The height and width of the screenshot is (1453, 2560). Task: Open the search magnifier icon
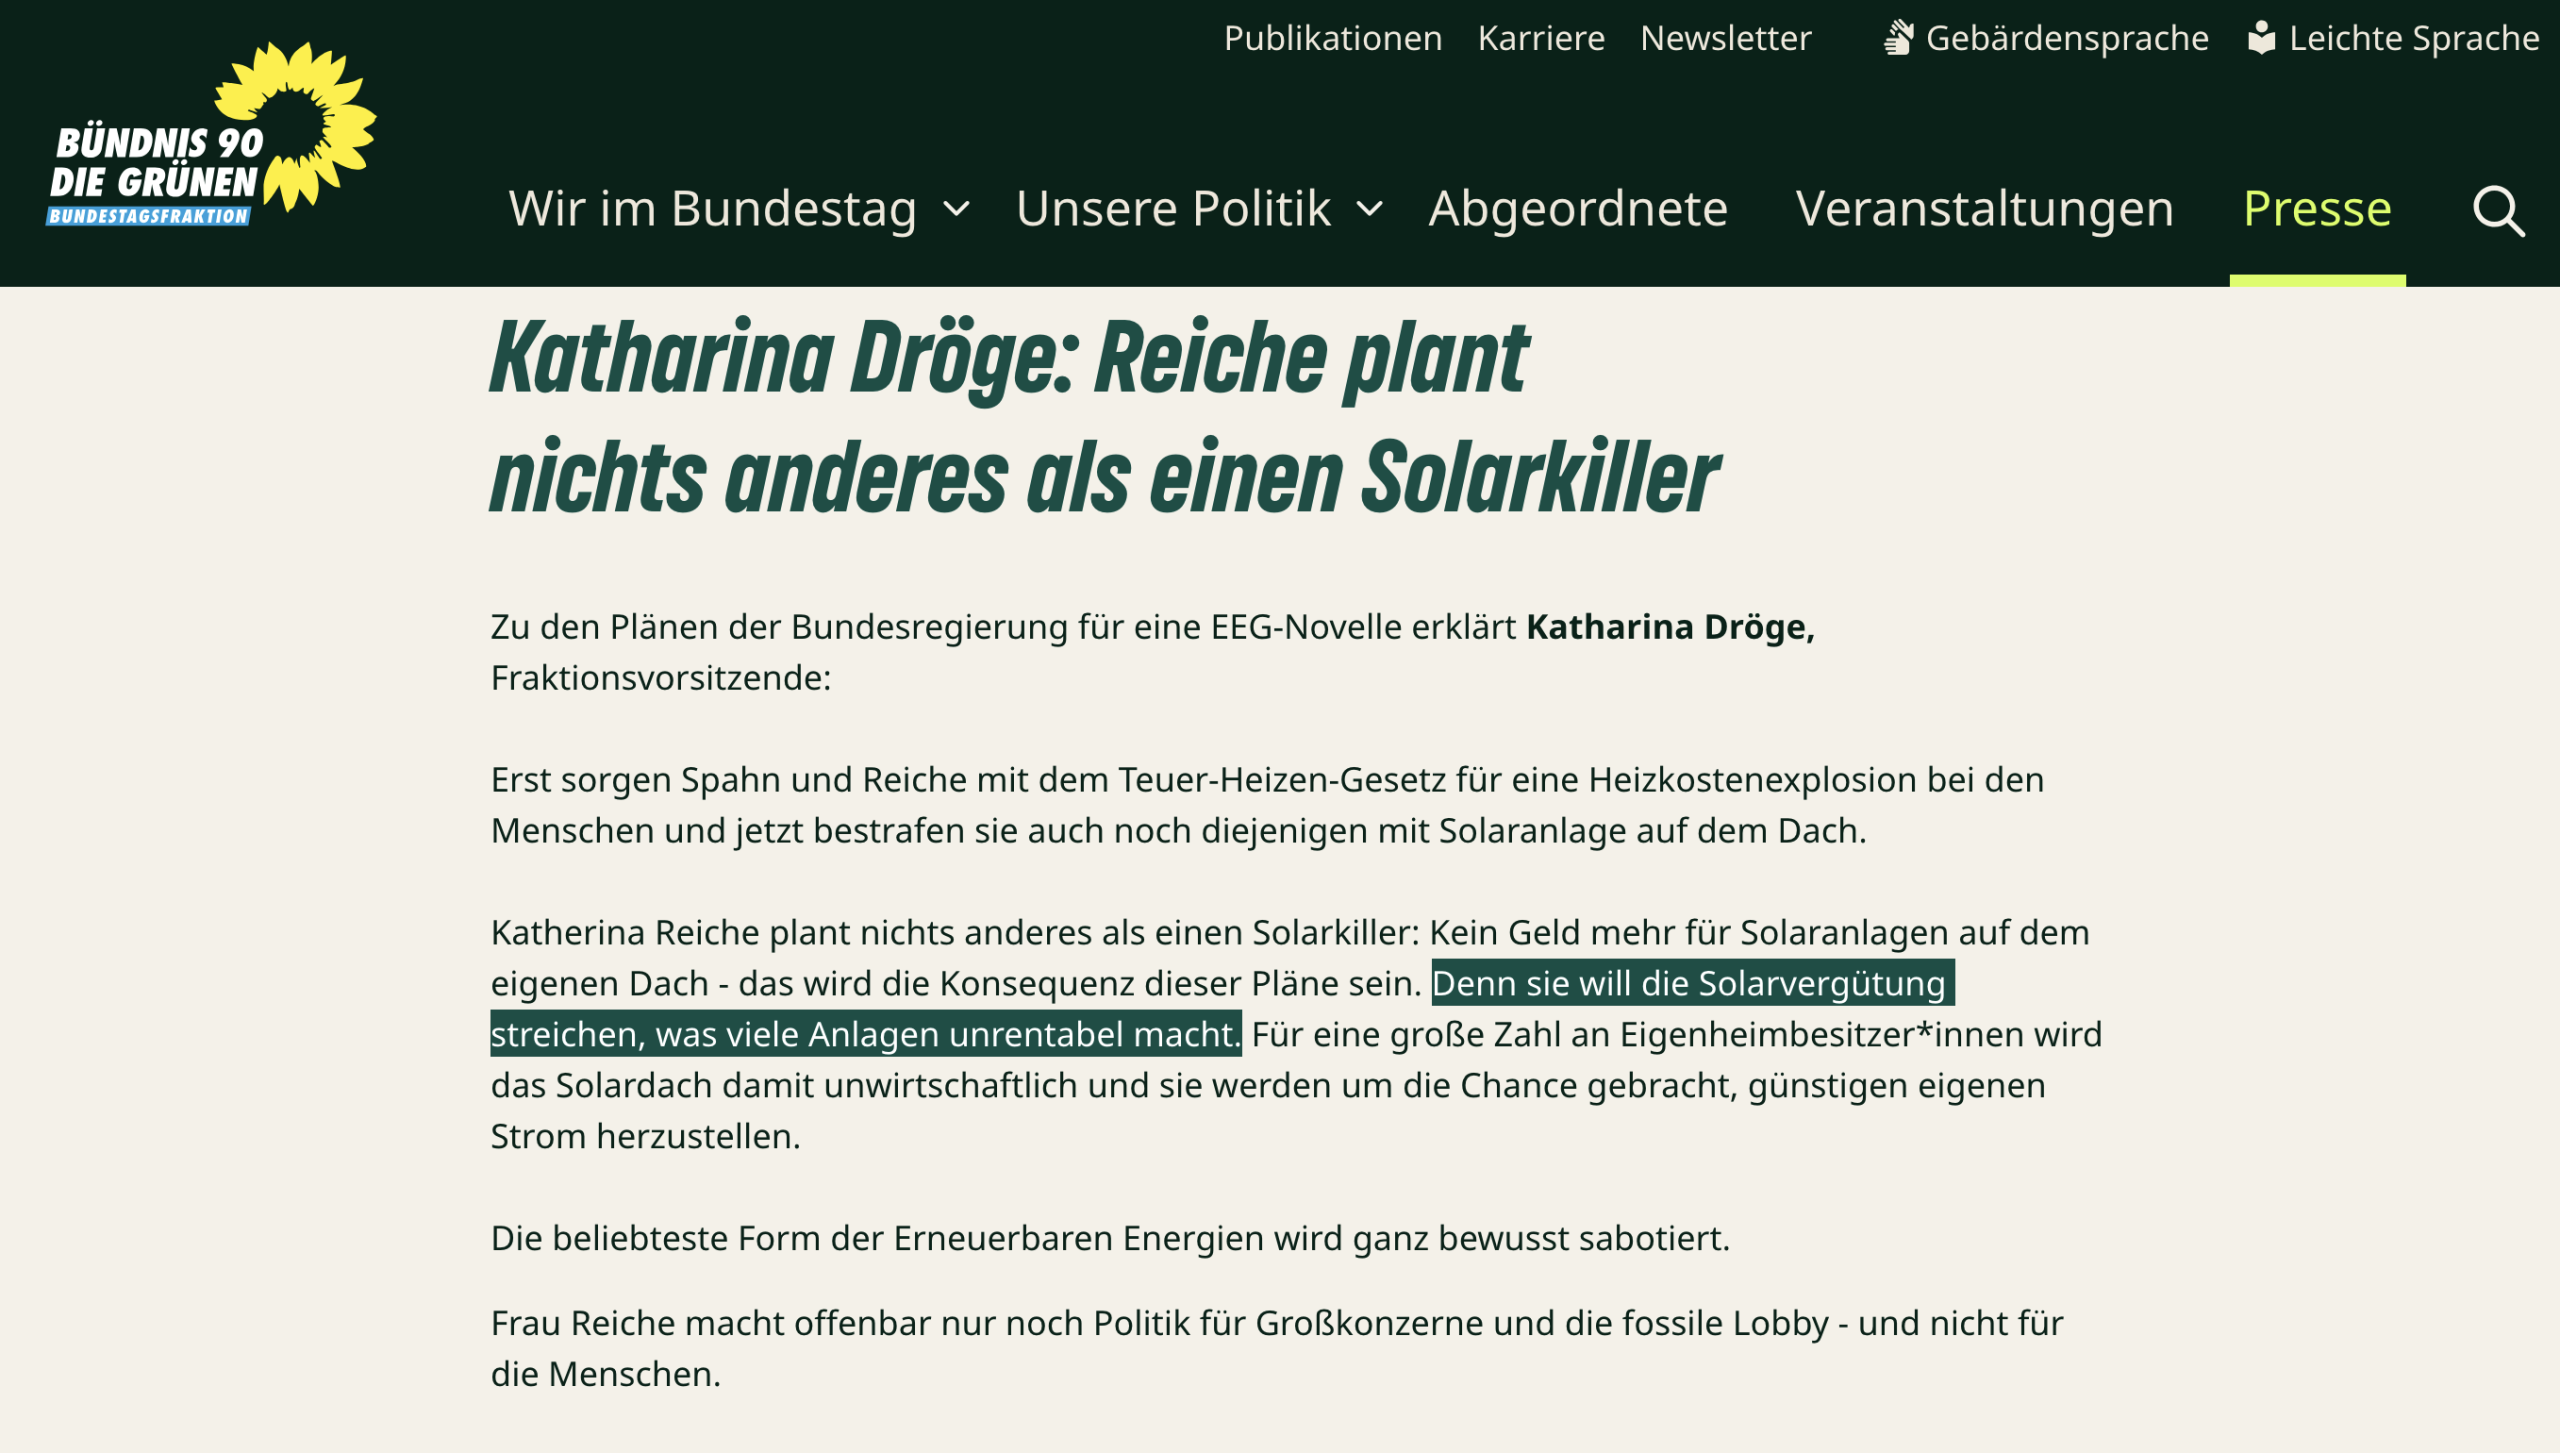click(x=2498, y=211)
